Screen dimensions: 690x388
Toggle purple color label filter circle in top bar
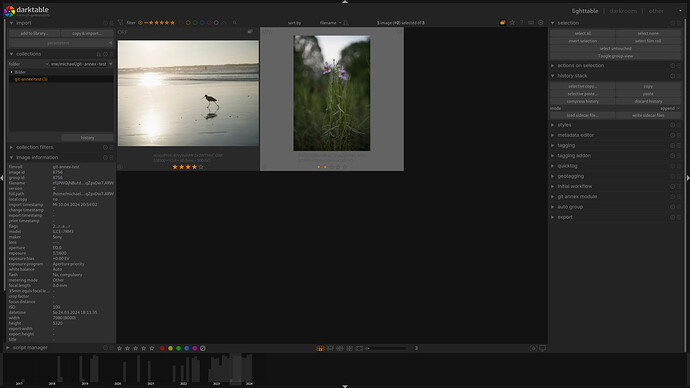[209, 22]
